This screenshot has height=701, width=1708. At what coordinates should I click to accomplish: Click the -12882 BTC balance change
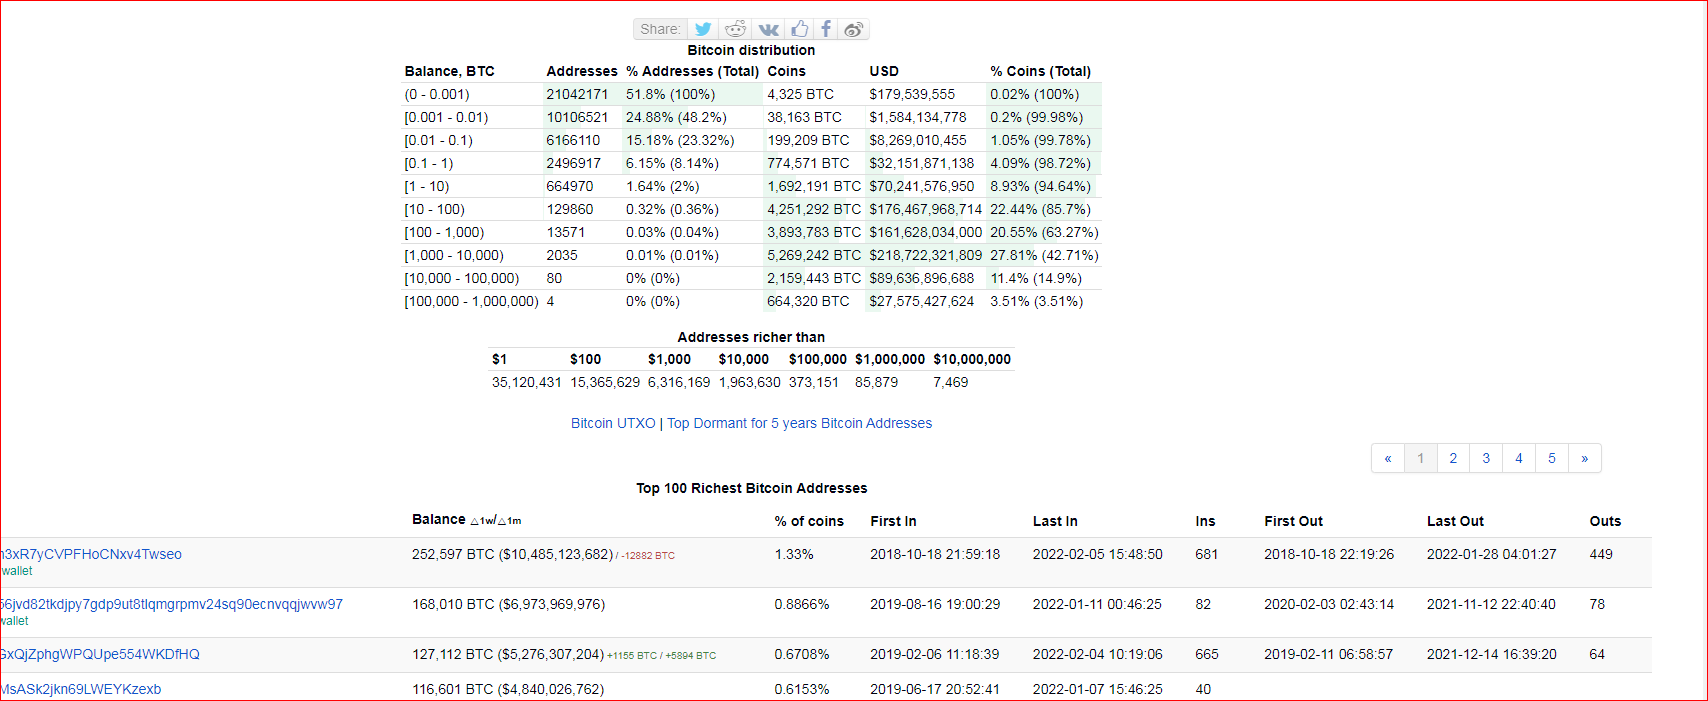tap(648, 556)
